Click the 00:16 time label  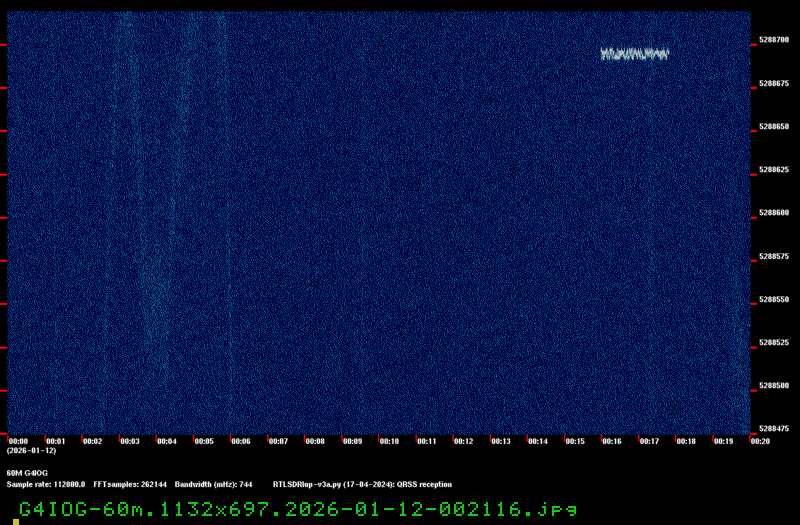coord(612,441)
